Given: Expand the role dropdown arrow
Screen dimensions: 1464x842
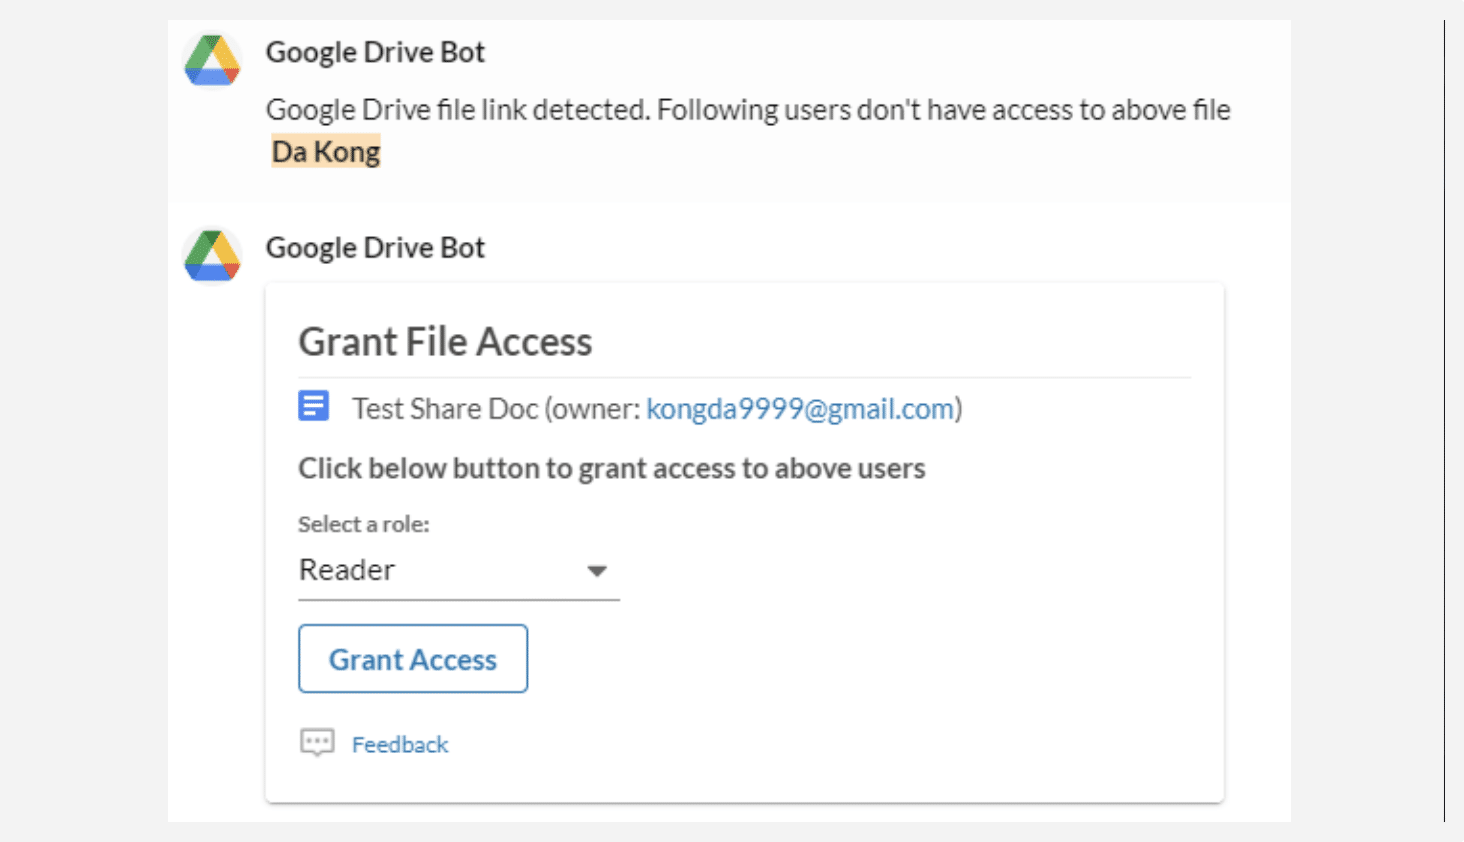Looking at the screenshot, I should point(597,571).
